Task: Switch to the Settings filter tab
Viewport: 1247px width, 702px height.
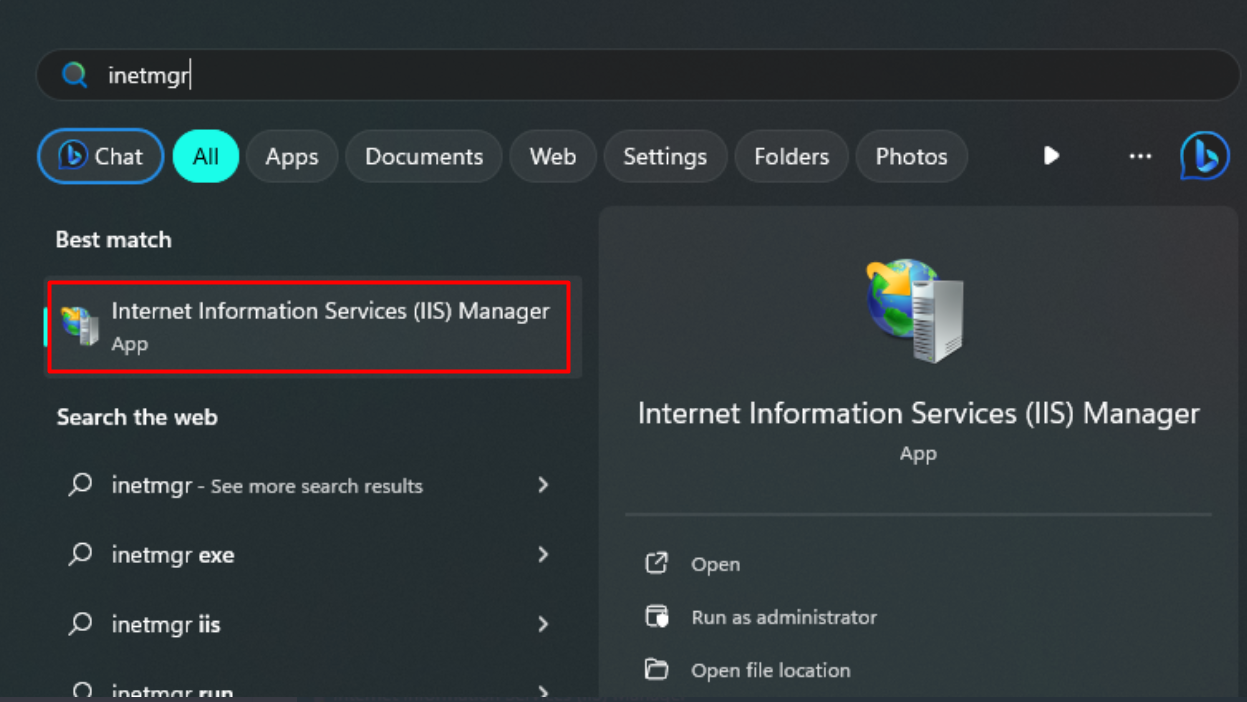Action: [665, 156]
